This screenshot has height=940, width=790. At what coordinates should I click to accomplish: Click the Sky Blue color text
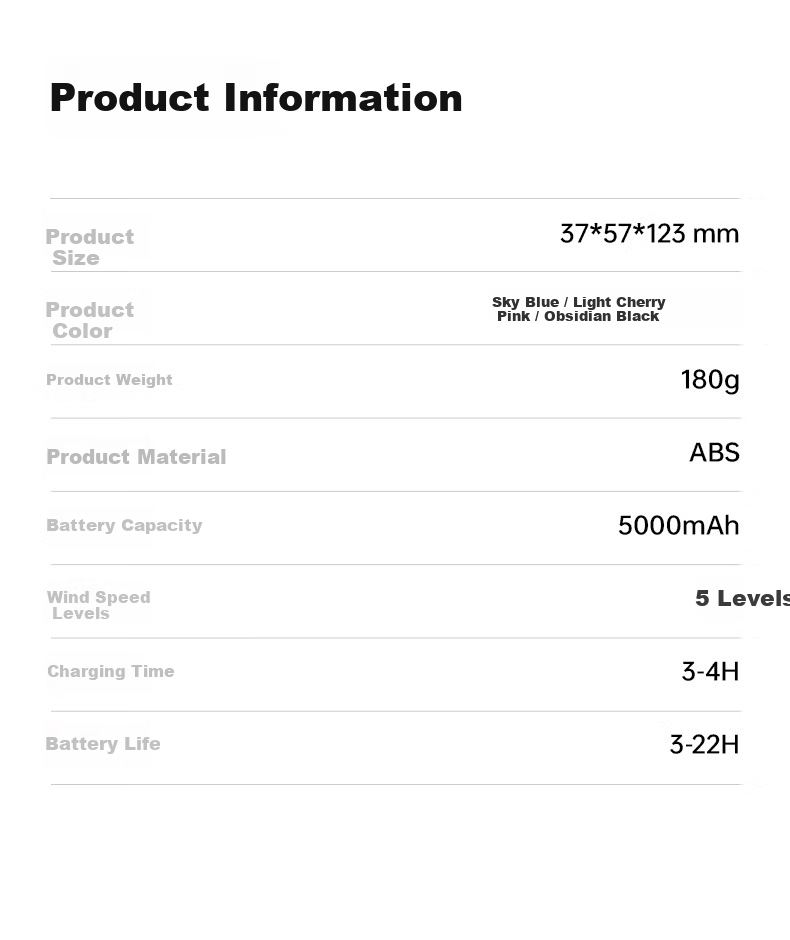click(x=525, y=302)
